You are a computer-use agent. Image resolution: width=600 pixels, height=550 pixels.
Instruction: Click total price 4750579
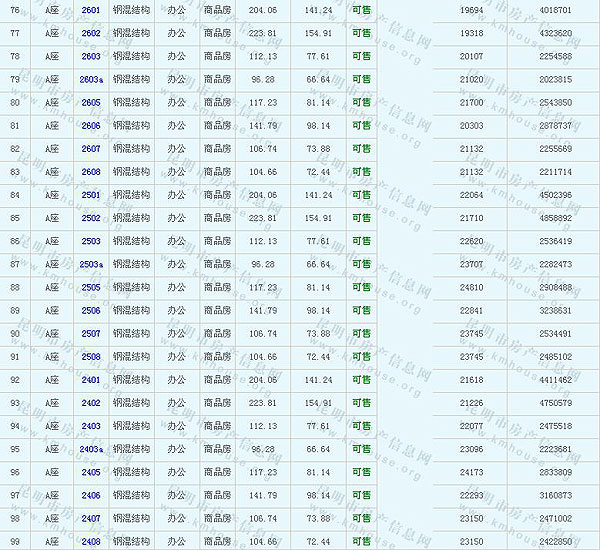pos(555,403)
